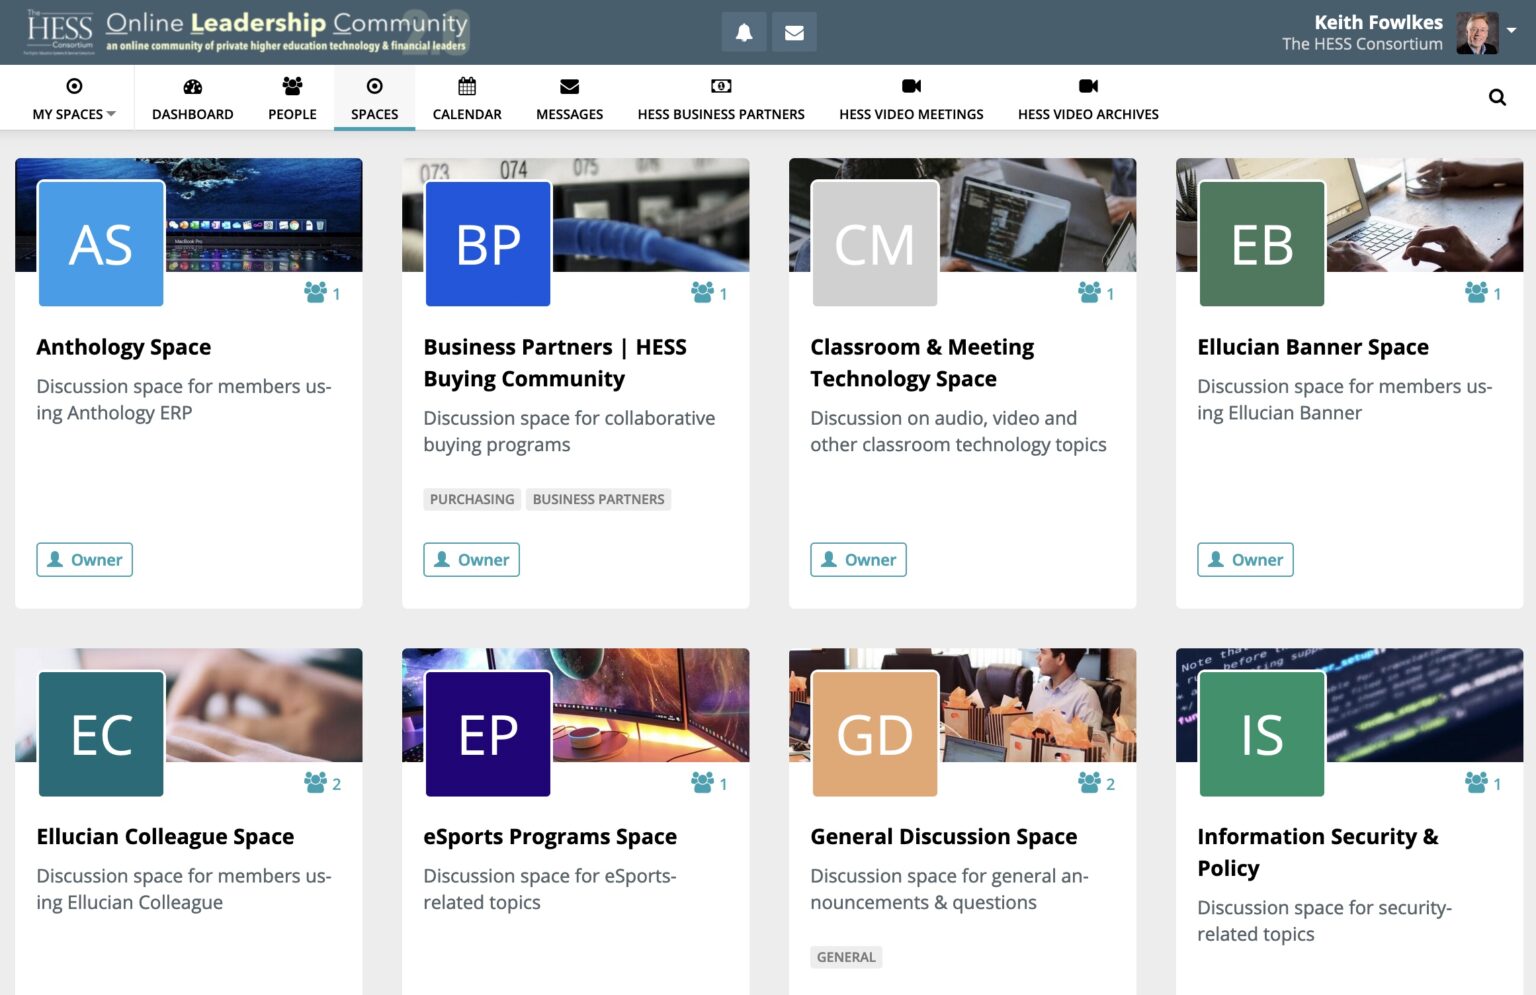Viewport: 1536px width, 995px height.
Task: Click the HESS Business Partners icon
Action: click(720, 86)
